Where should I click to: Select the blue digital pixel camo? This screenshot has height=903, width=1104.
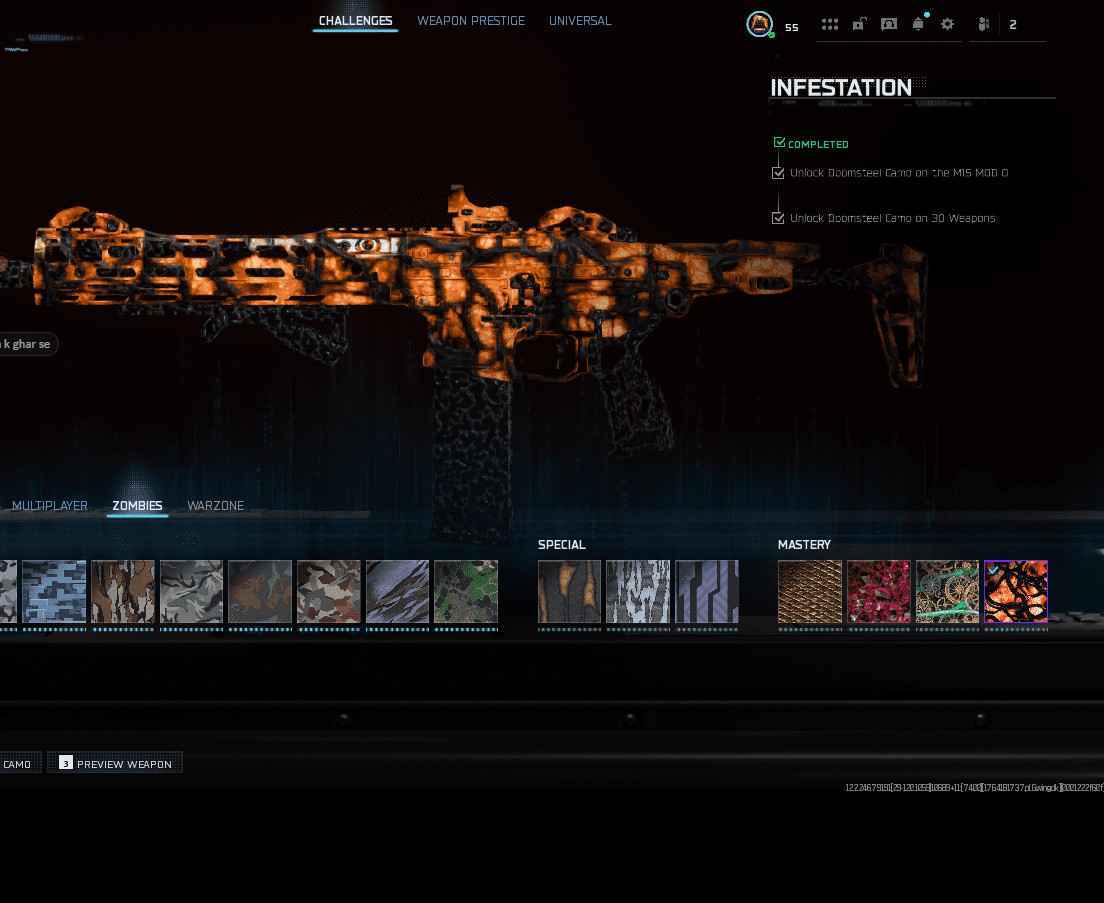[54, 591]
